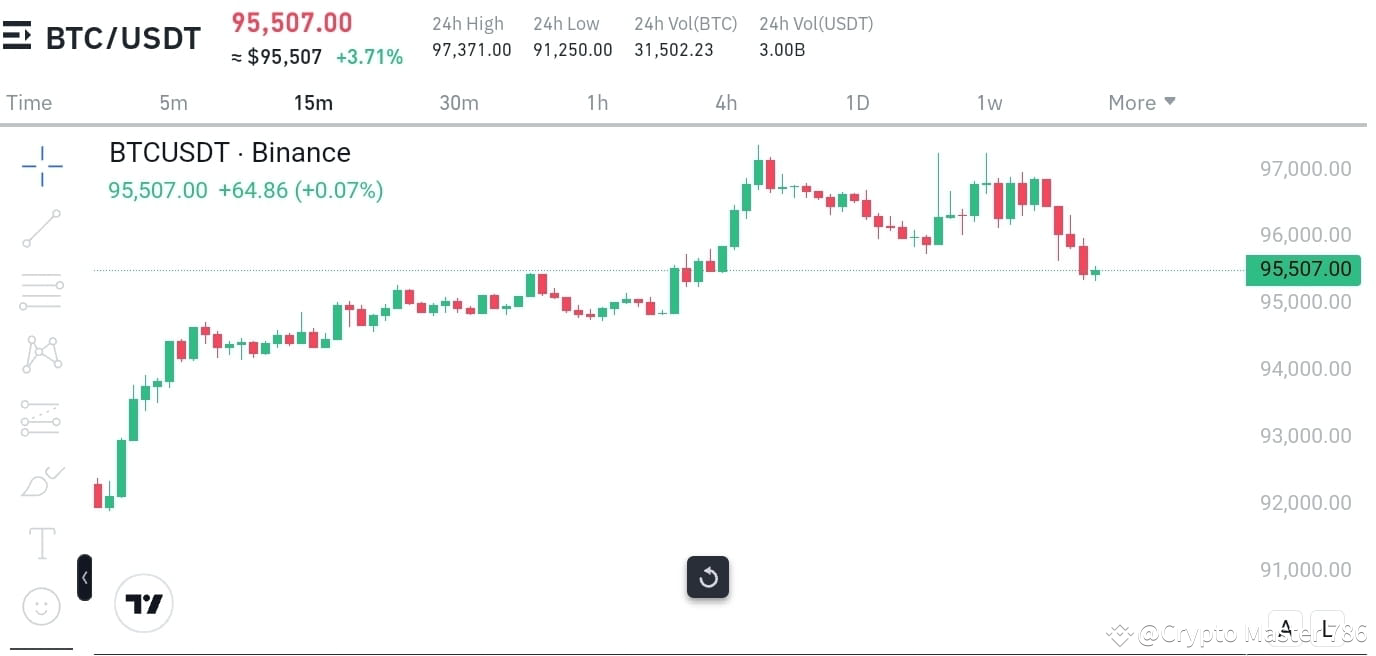This screenshot has height=656, width=1376.
Task: Open the More timeframes dropdown
Action: click(x=1141, y=102)
